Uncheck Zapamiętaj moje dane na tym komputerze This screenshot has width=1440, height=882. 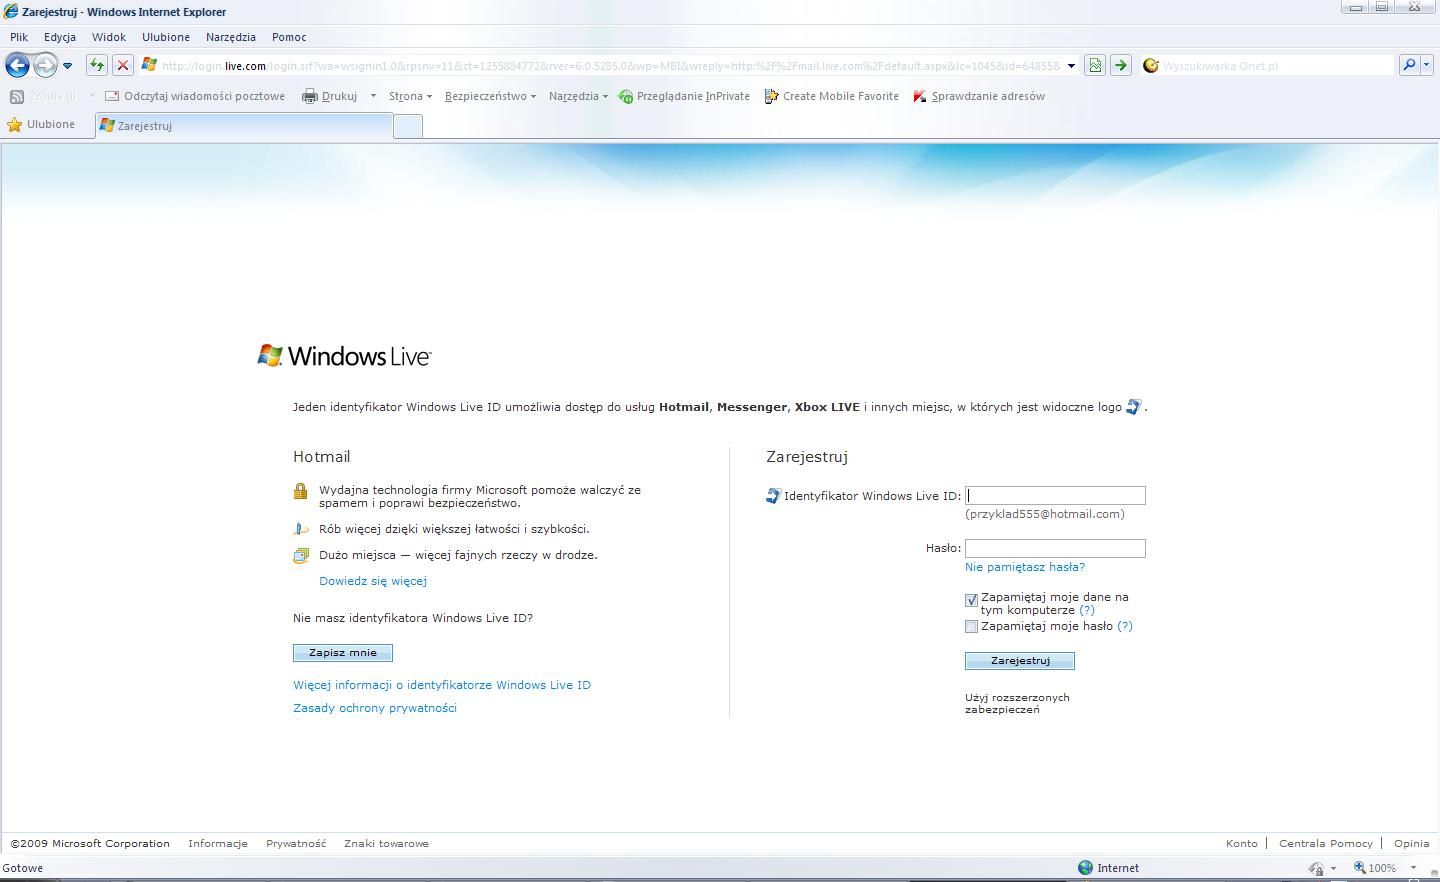pyautogui.click(x=971, y=600)
